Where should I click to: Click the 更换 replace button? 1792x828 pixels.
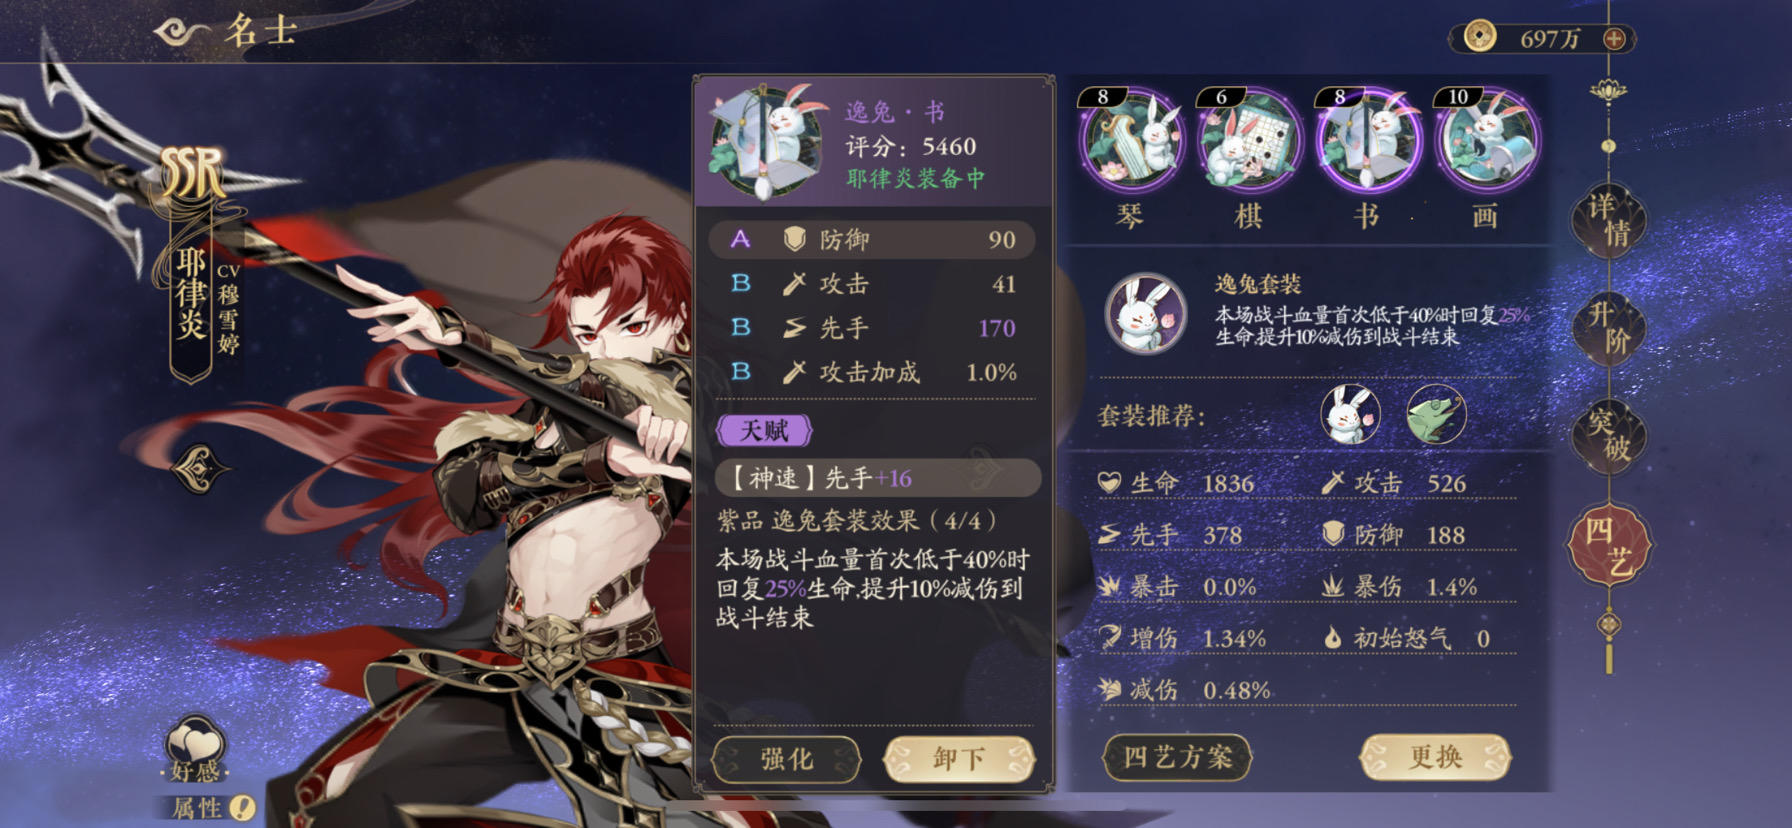1435,757
